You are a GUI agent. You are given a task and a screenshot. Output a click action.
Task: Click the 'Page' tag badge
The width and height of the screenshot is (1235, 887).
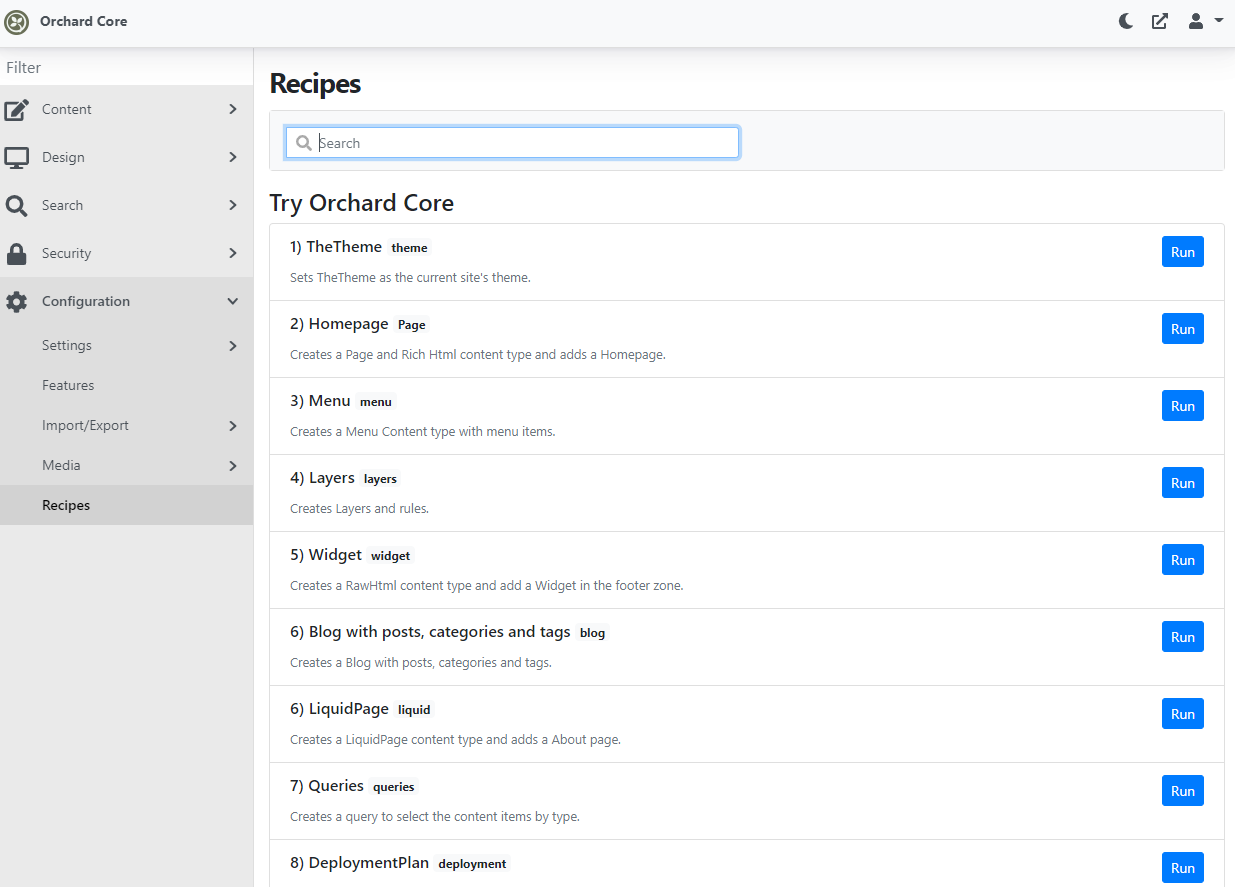tap(412, 325)
